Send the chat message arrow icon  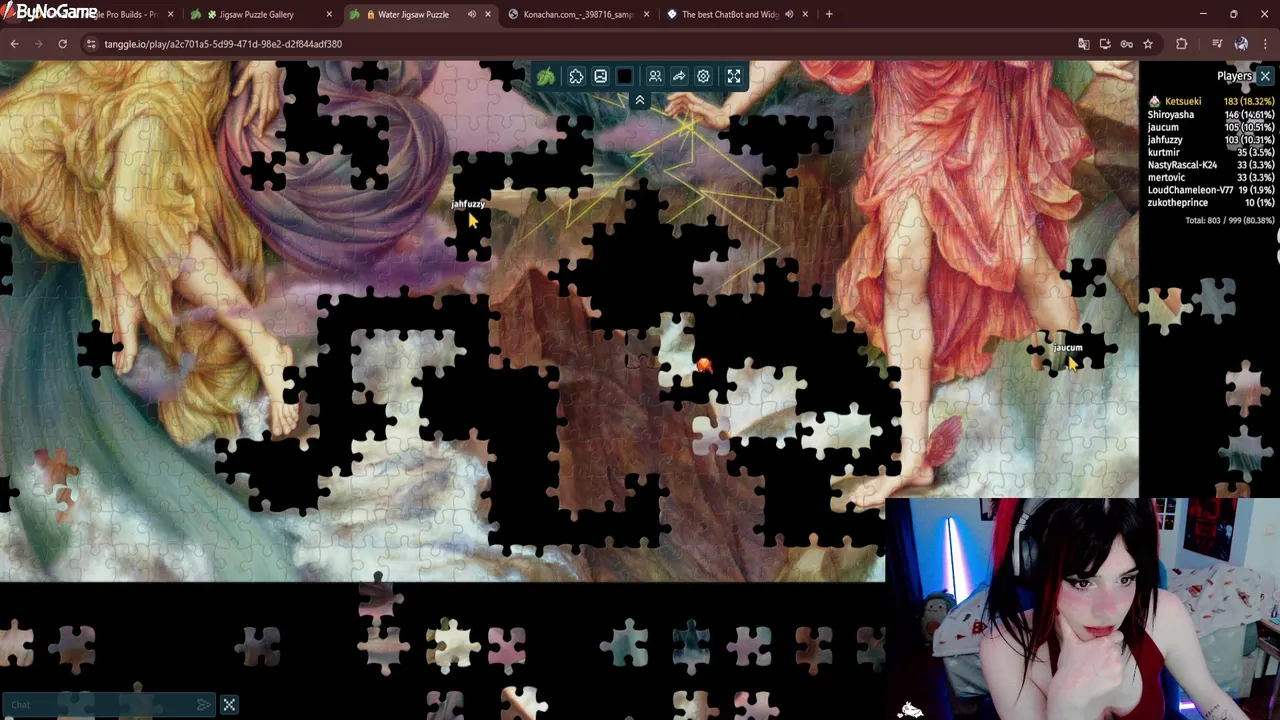click(x=204, y=705)
